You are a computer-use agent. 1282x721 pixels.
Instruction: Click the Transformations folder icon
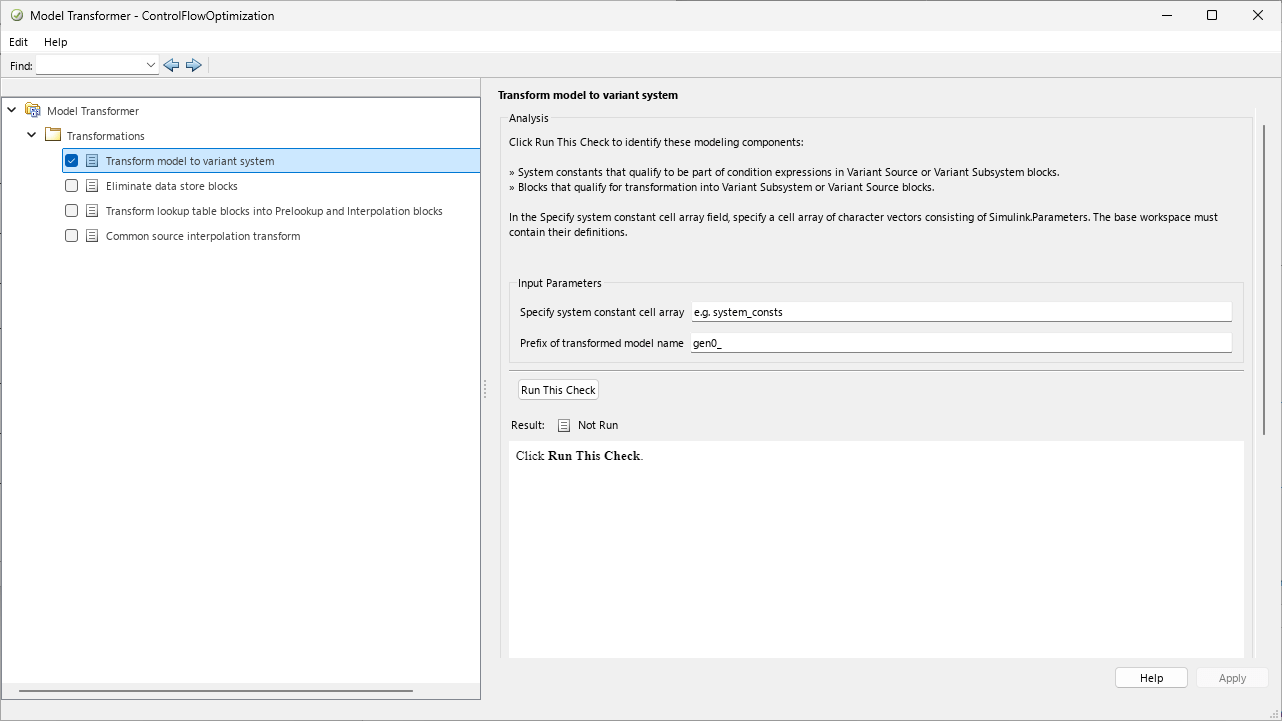coord(53,136)
